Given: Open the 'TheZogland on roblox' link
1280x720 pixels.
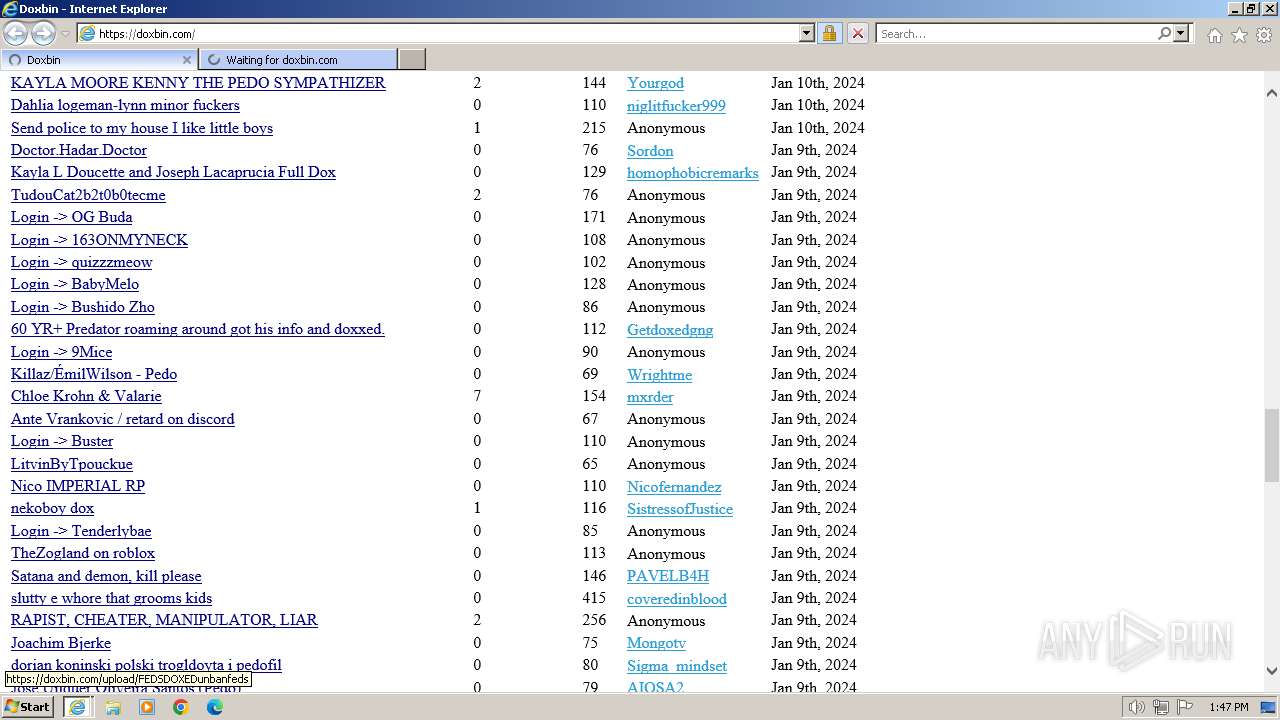Looking at the screenshot, I should click(83, 553).
